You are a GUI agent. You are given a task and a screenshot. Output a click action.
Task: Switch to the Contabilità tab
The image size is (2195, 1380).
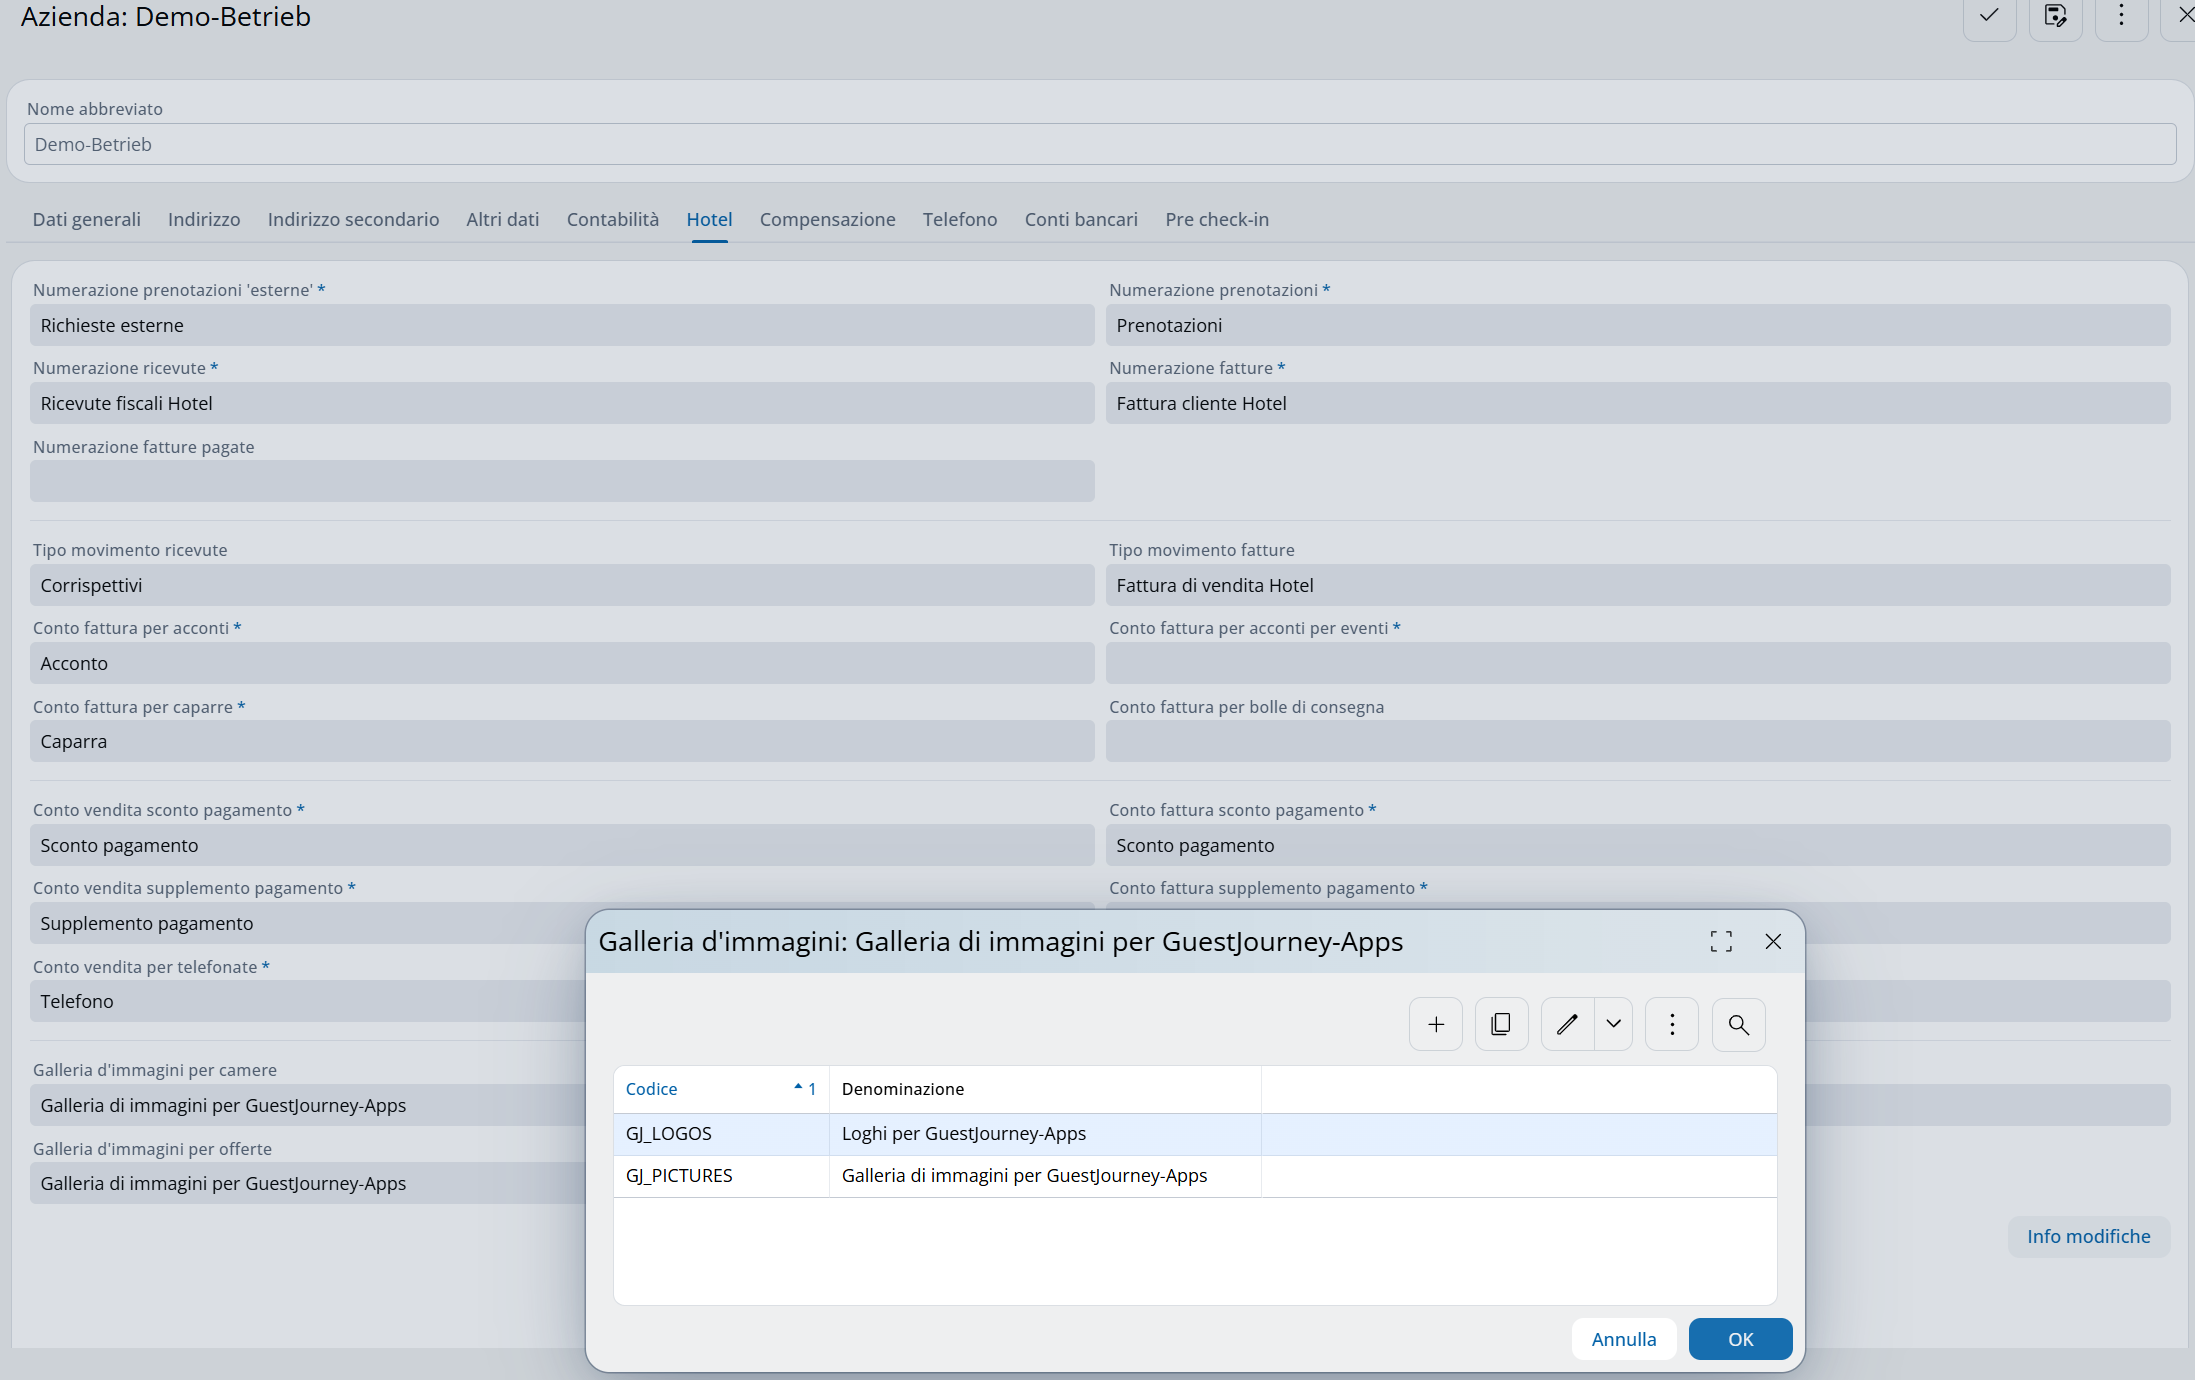pos(612,219)
